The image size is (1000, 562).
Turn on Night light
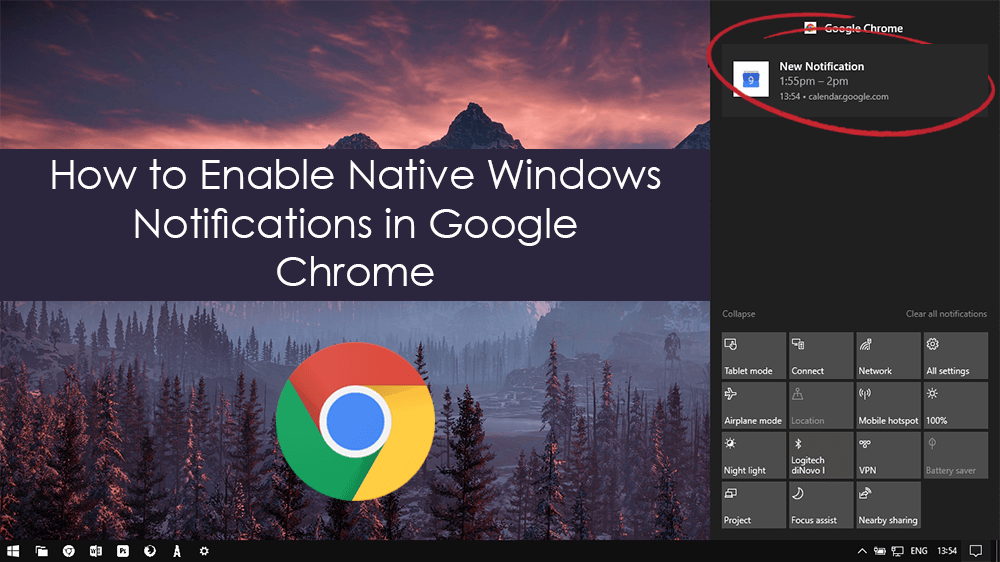754,455
